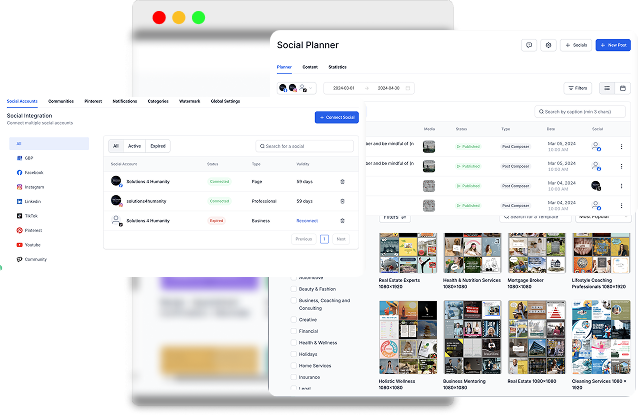
Task: Click the Search by caption field
Action: pyautogui.click(x=580, y=111)
